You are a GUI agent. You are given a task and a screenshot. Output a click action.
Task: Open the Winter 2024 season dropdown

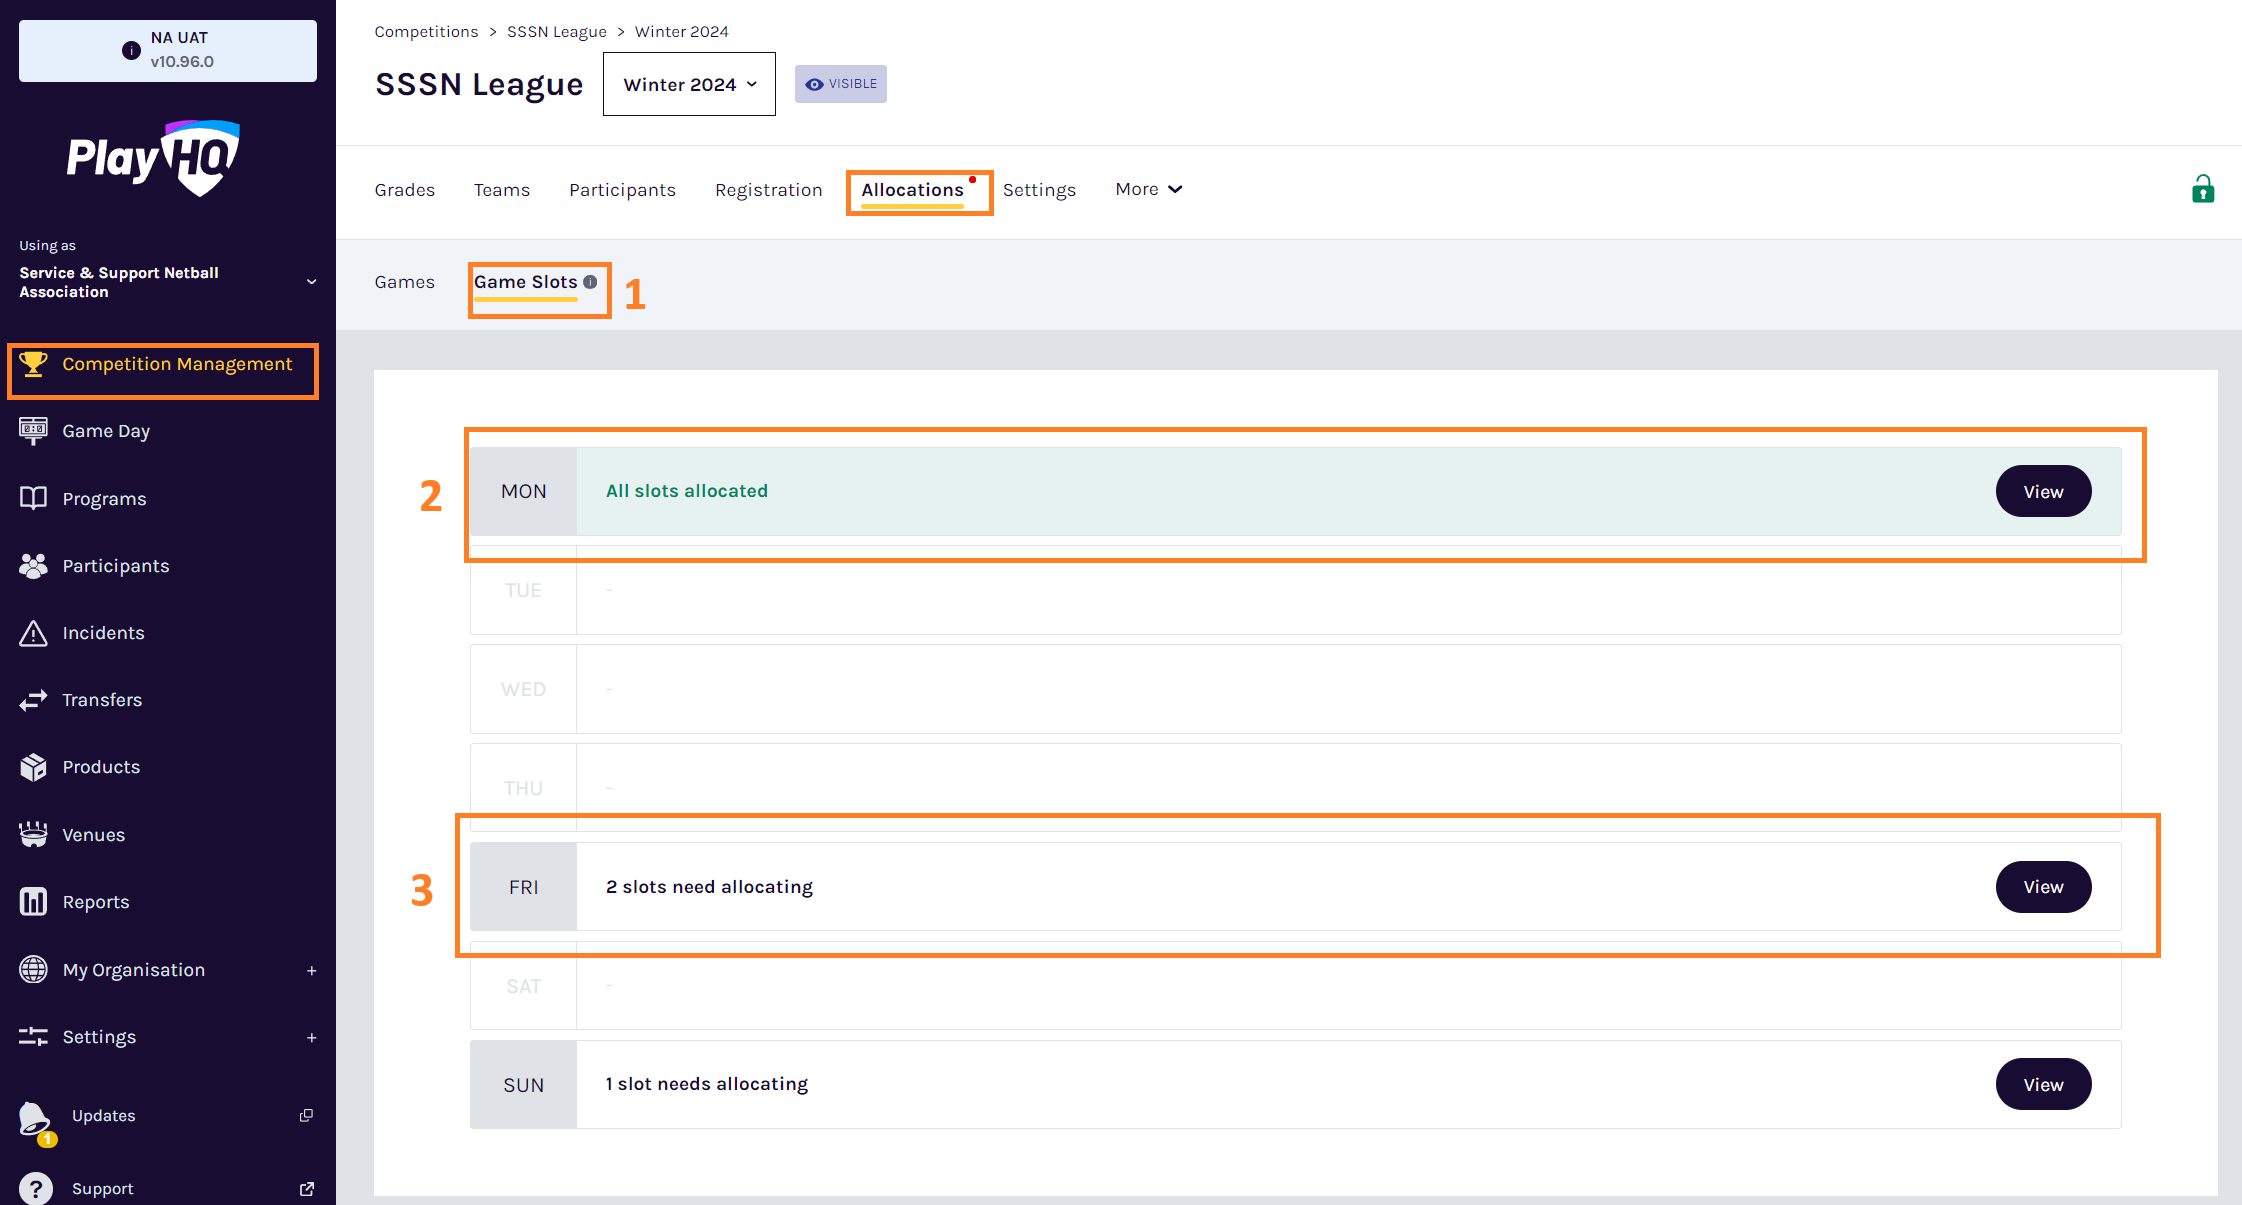click(689, 84)
